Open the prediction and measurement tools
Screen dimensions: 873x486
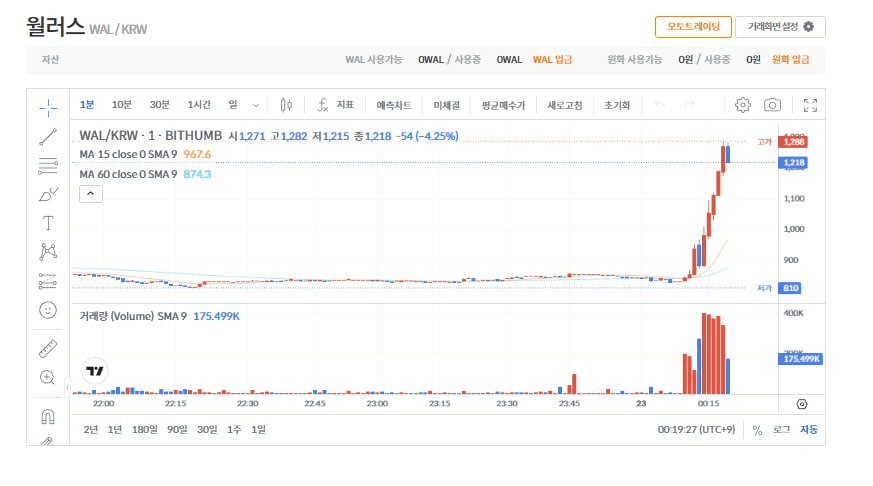click(x=48, y=281)
